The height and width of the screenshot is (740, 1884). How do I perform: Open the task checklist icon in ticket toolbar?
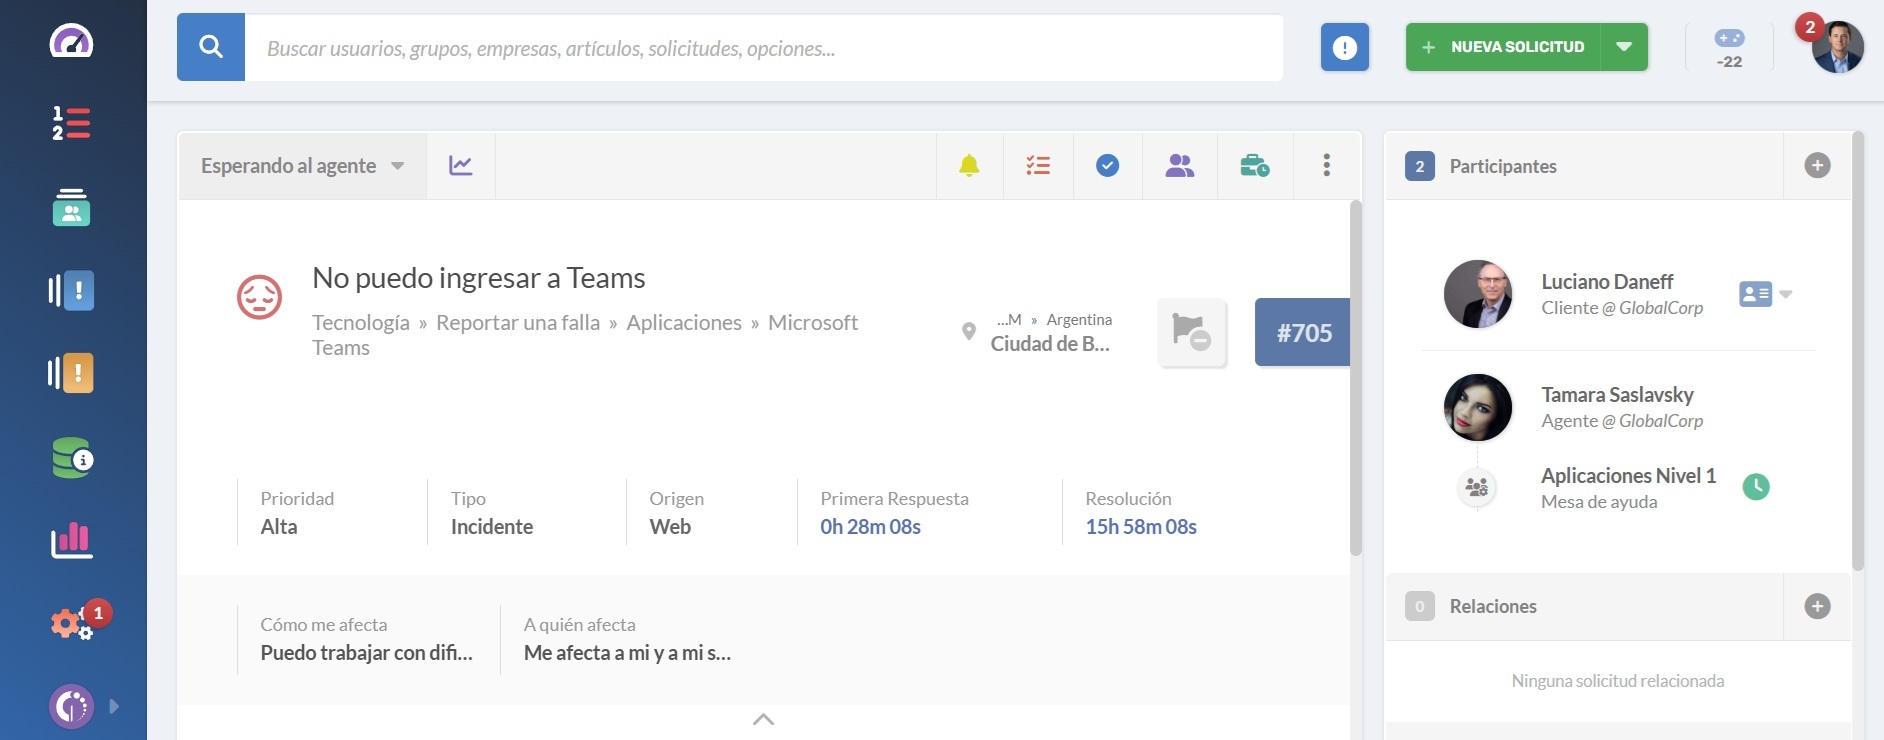1038,166
